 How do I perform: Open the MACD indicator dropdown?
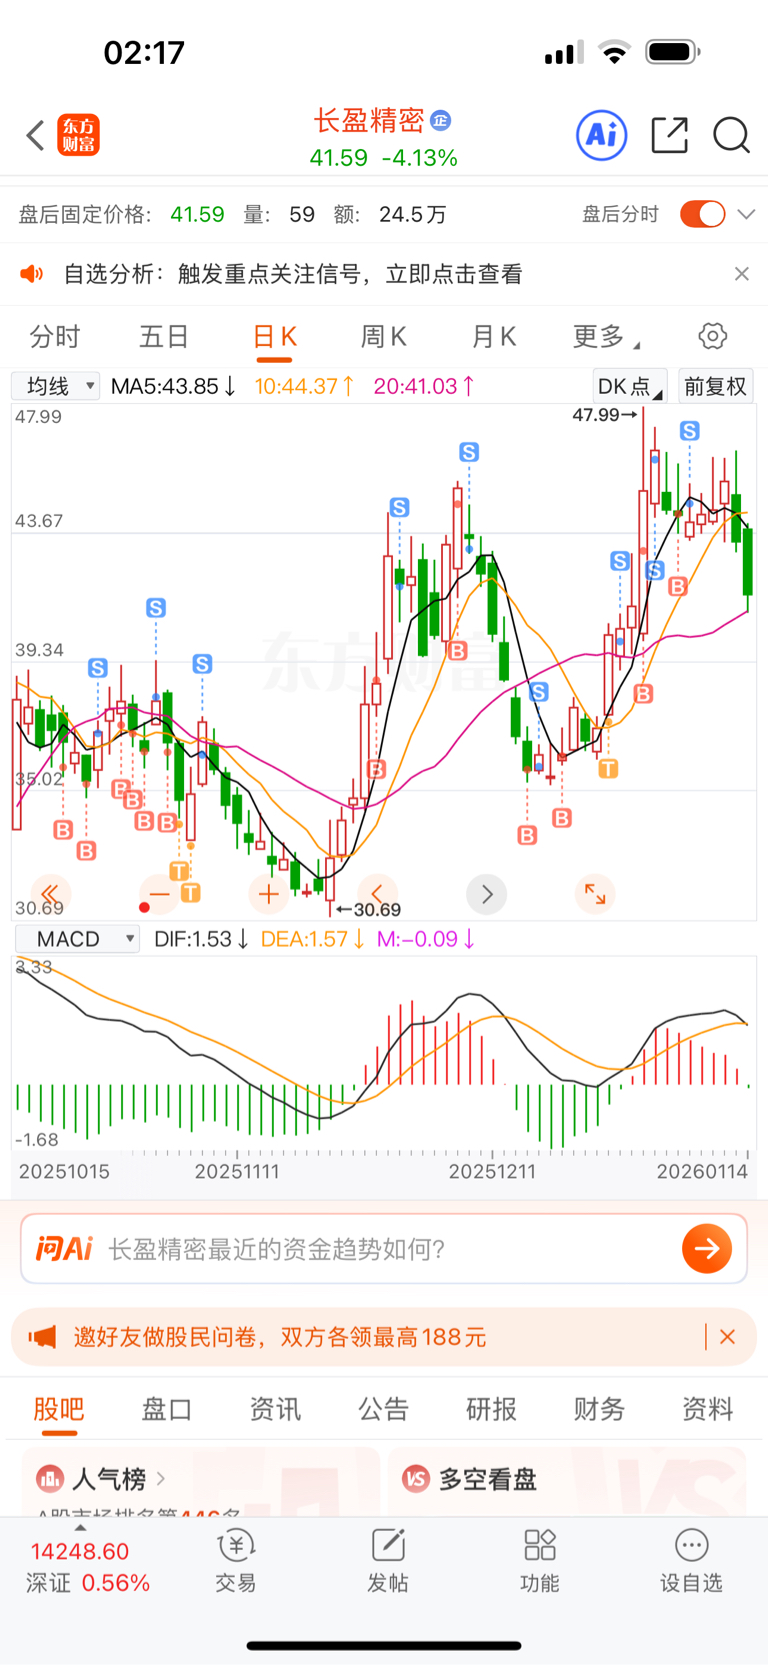point(77,939)
